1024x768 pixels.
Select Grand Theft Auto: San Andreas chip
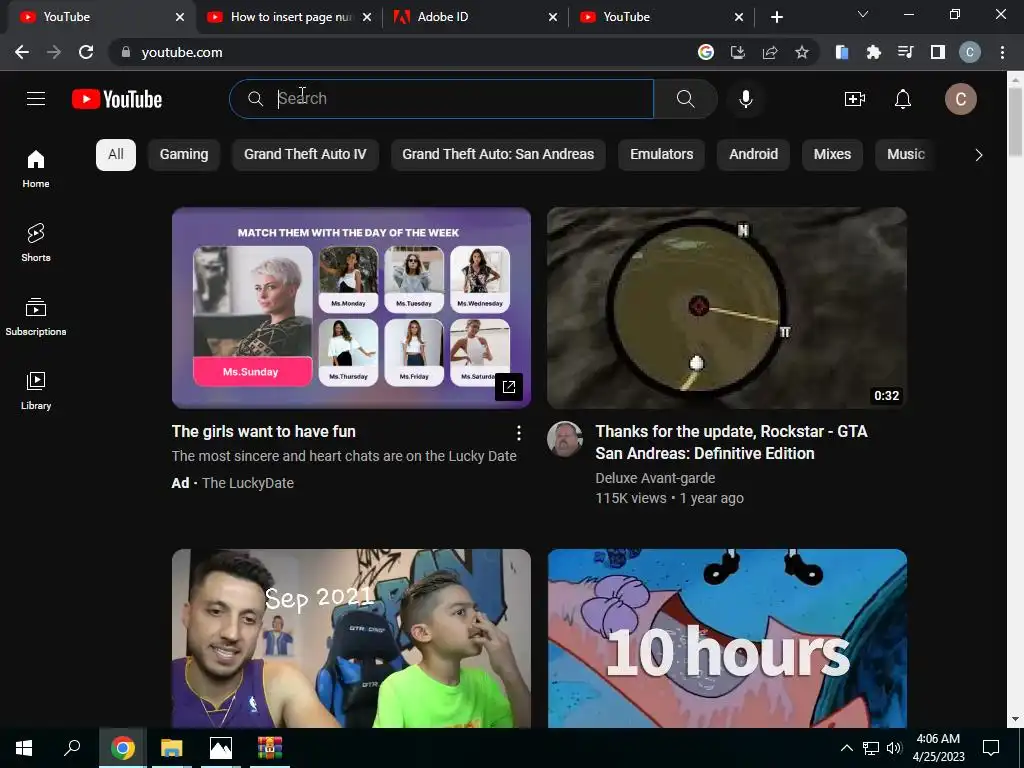pos(498,155)
